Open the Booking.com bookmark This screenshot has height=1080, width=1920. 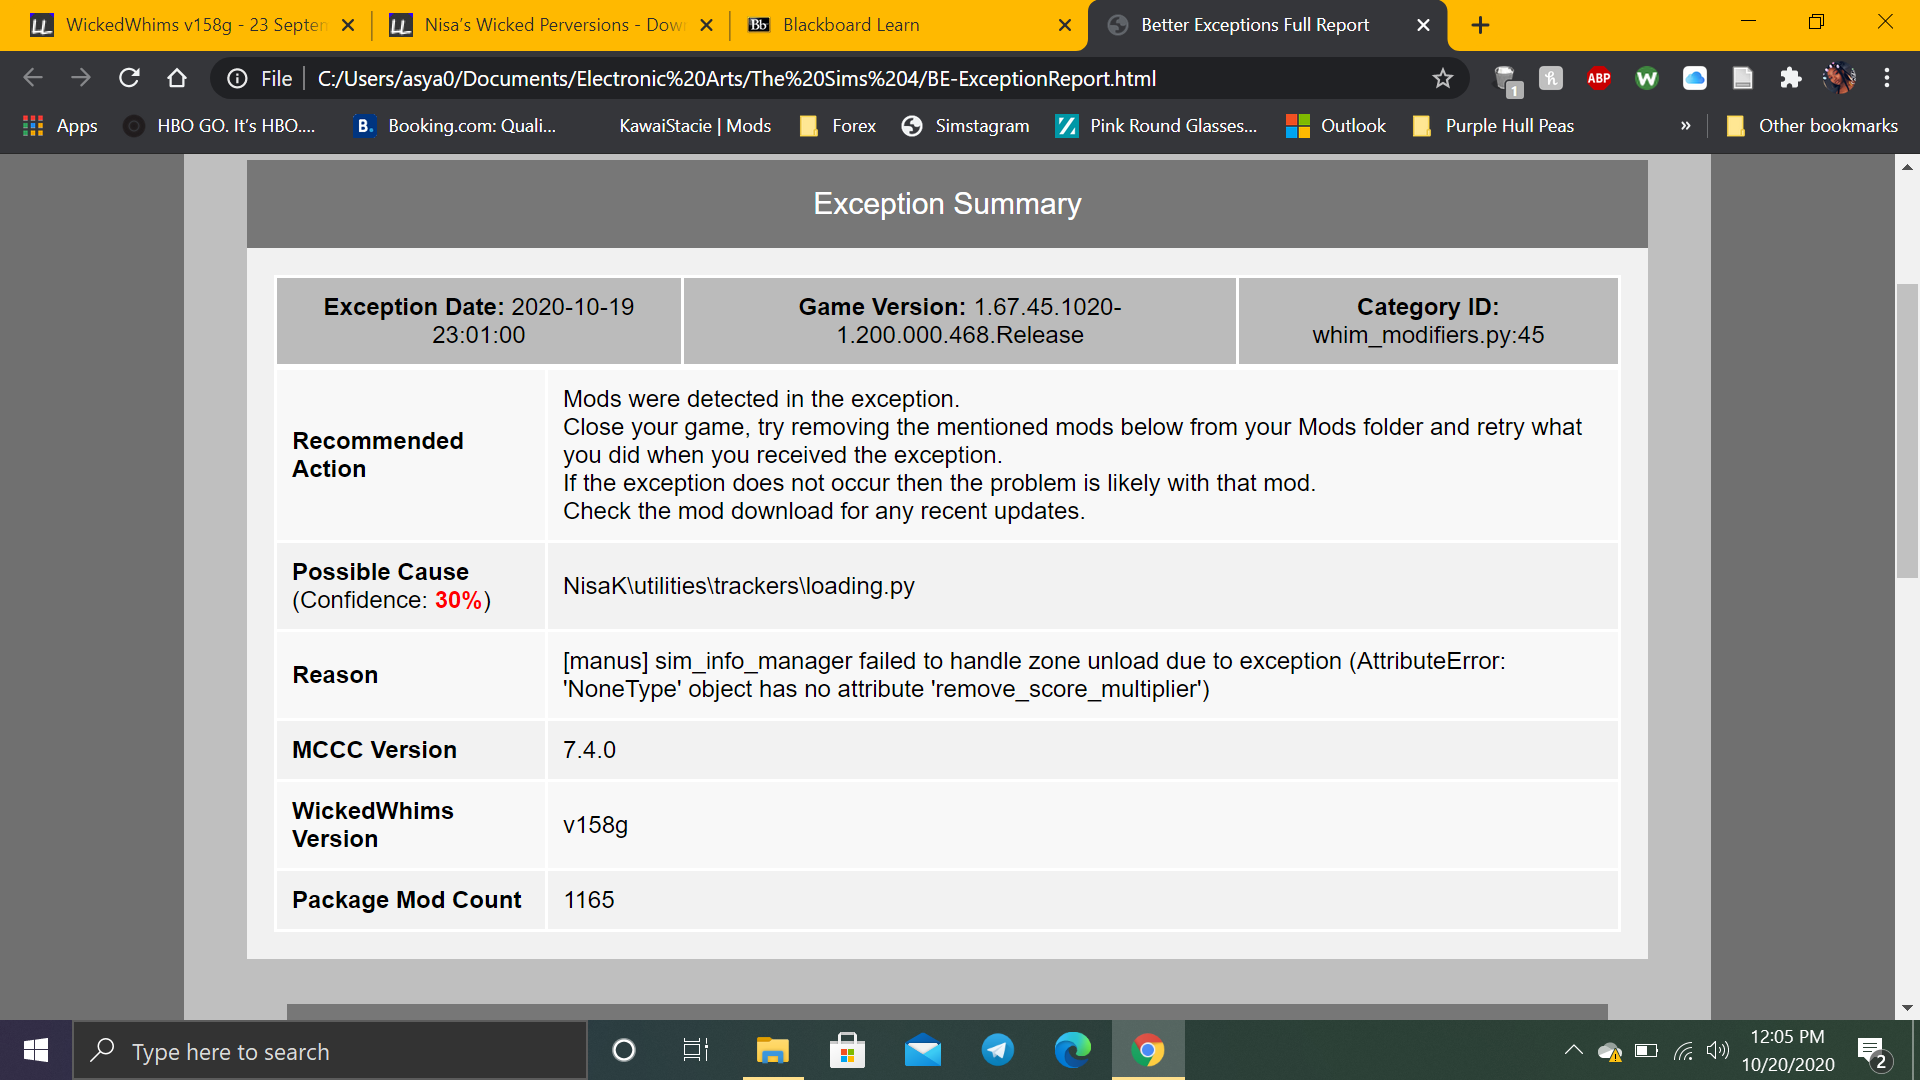pyautogui.click(x=456, y=126)
